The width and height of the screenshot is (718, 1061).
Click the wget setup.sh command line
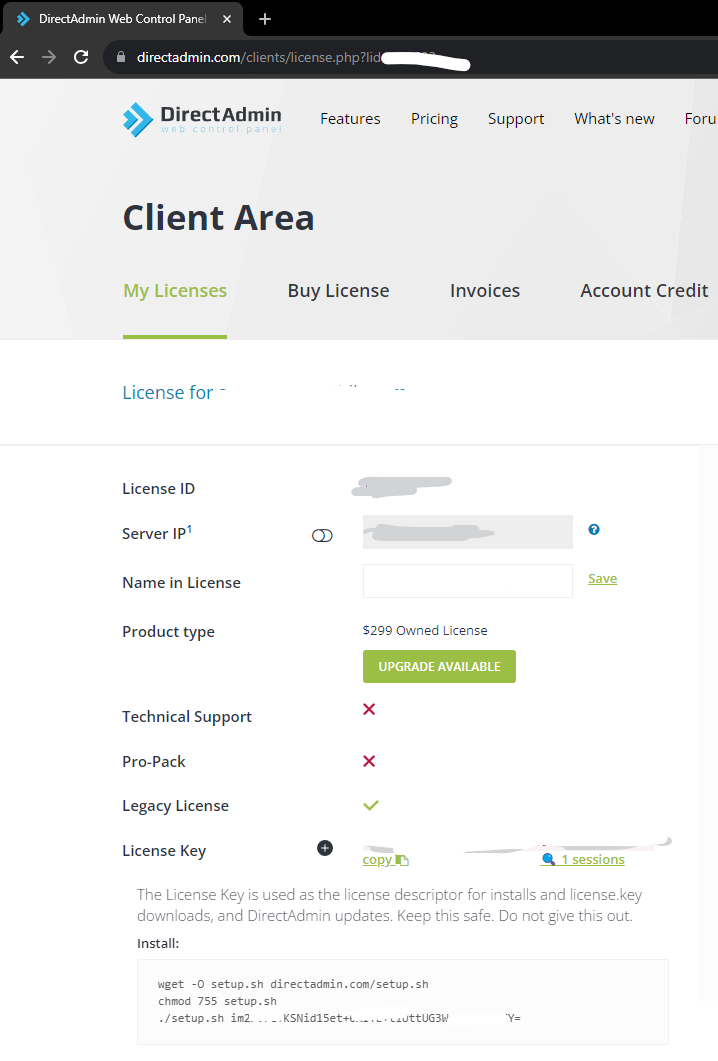tap(293, 985)
